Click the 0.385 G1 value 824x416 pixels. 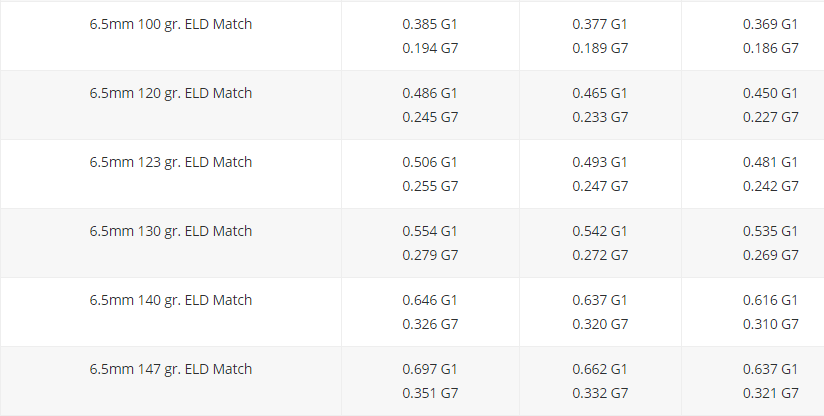(430, 24)
